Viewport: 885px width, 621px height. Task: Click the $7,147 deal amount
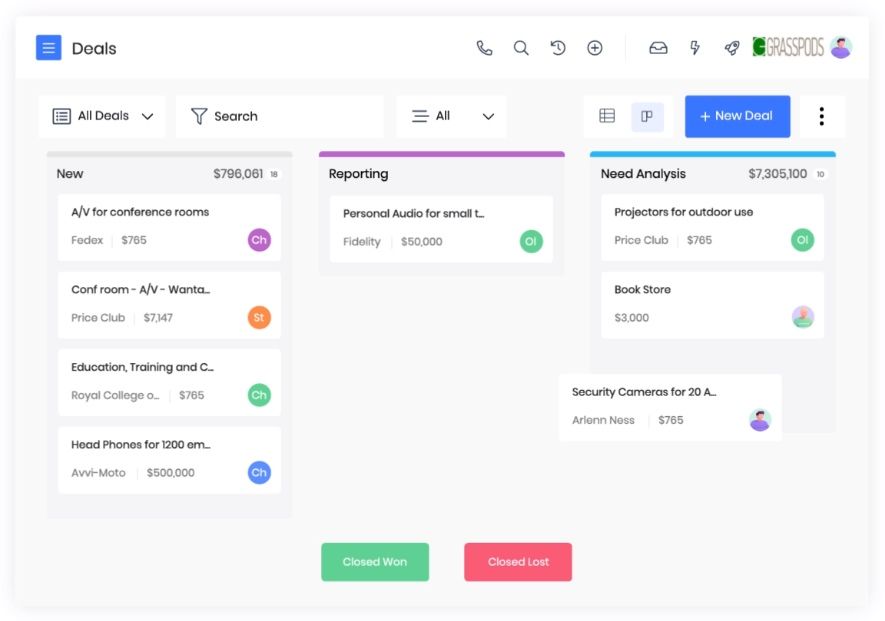pyautogui.click(x=158, y=318)
